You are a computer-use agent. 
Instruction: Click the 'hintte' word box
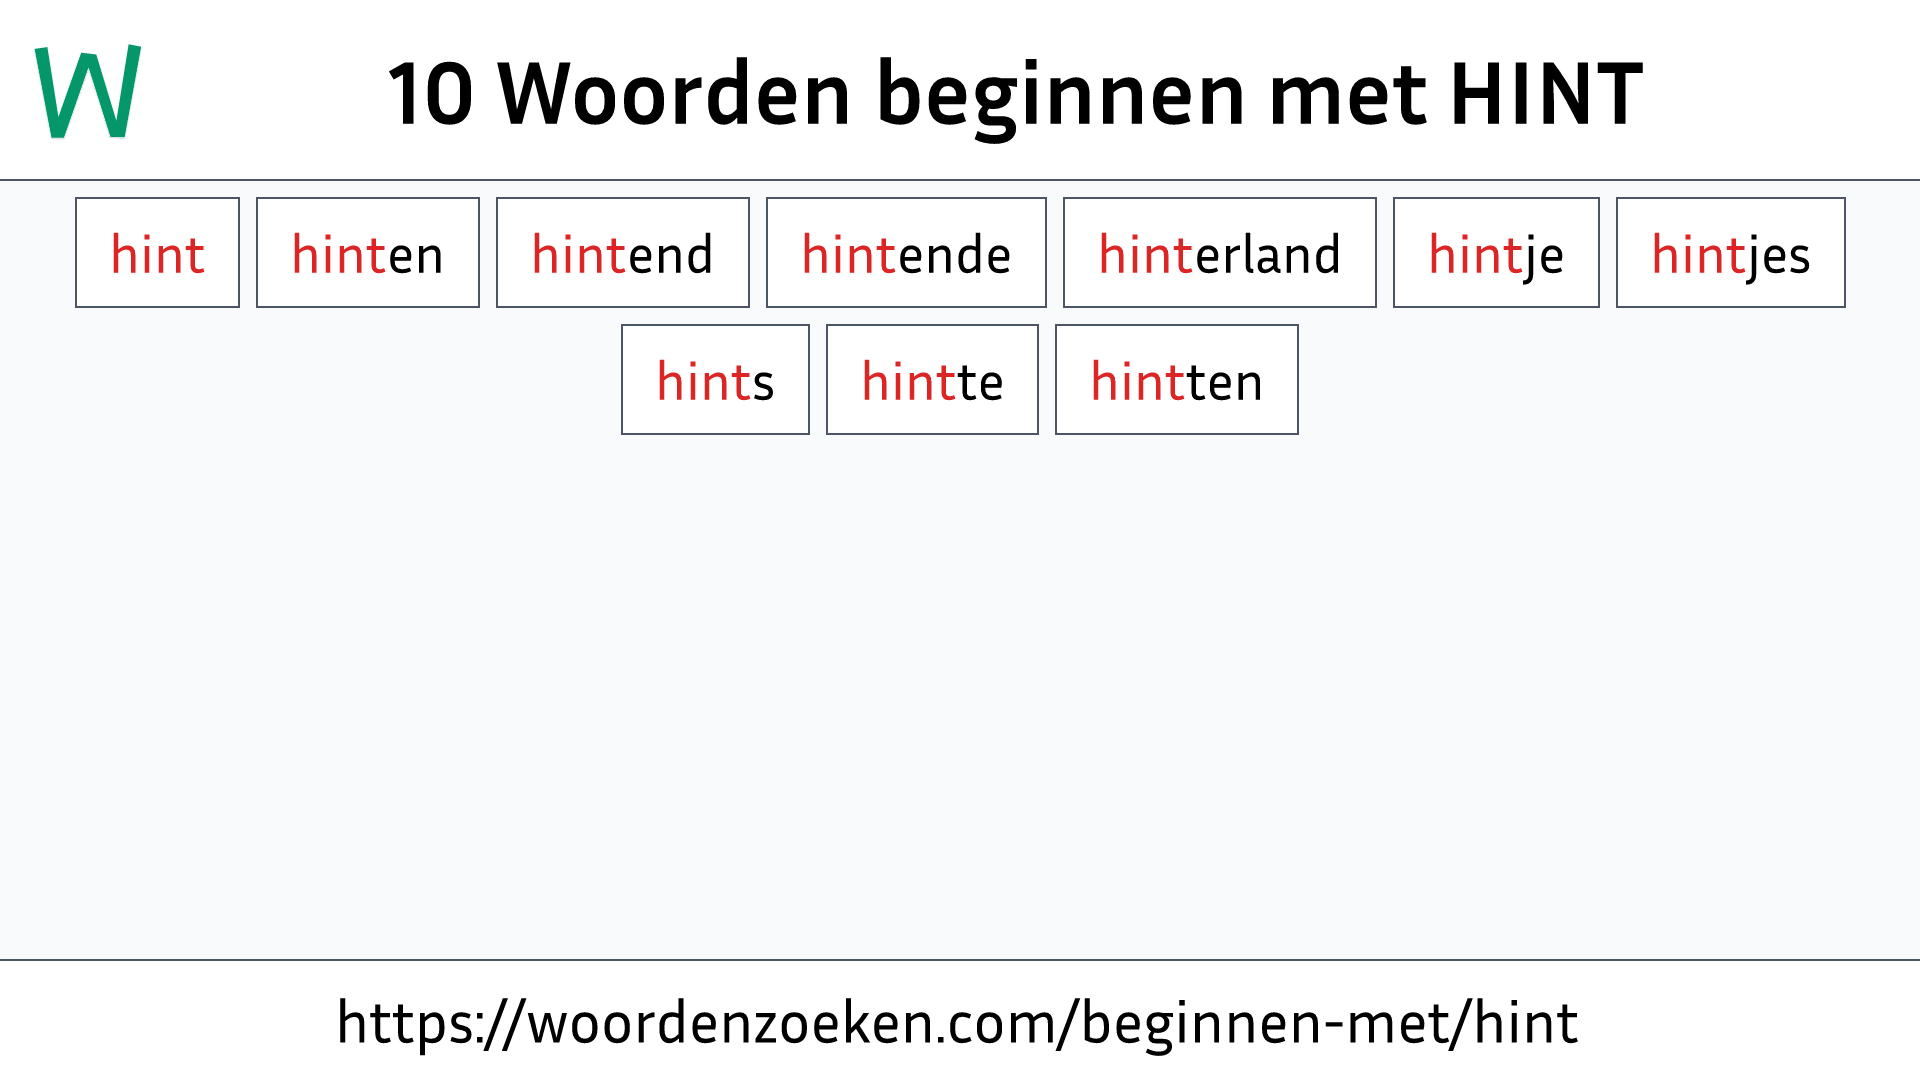(931, 380)
